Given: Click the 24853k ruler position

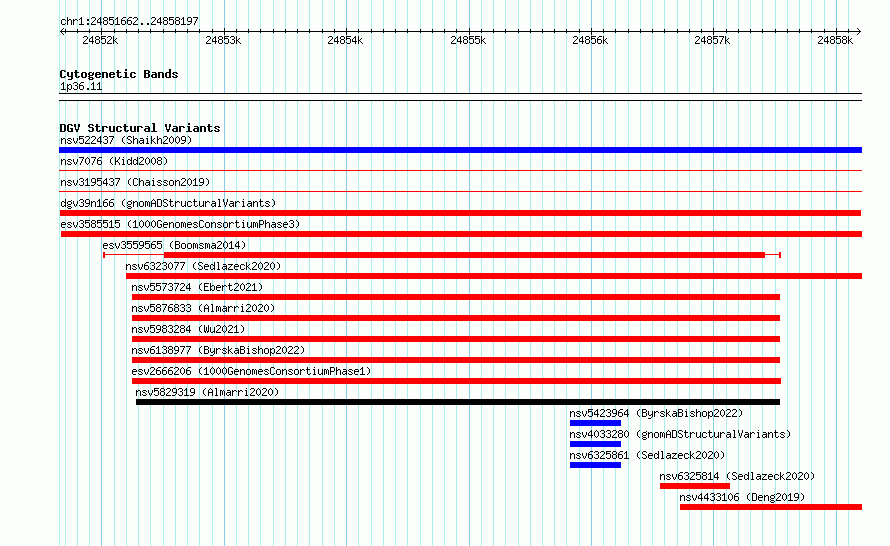Looking at the screenshot, I should pyautogui.click(x=223, y=40).
